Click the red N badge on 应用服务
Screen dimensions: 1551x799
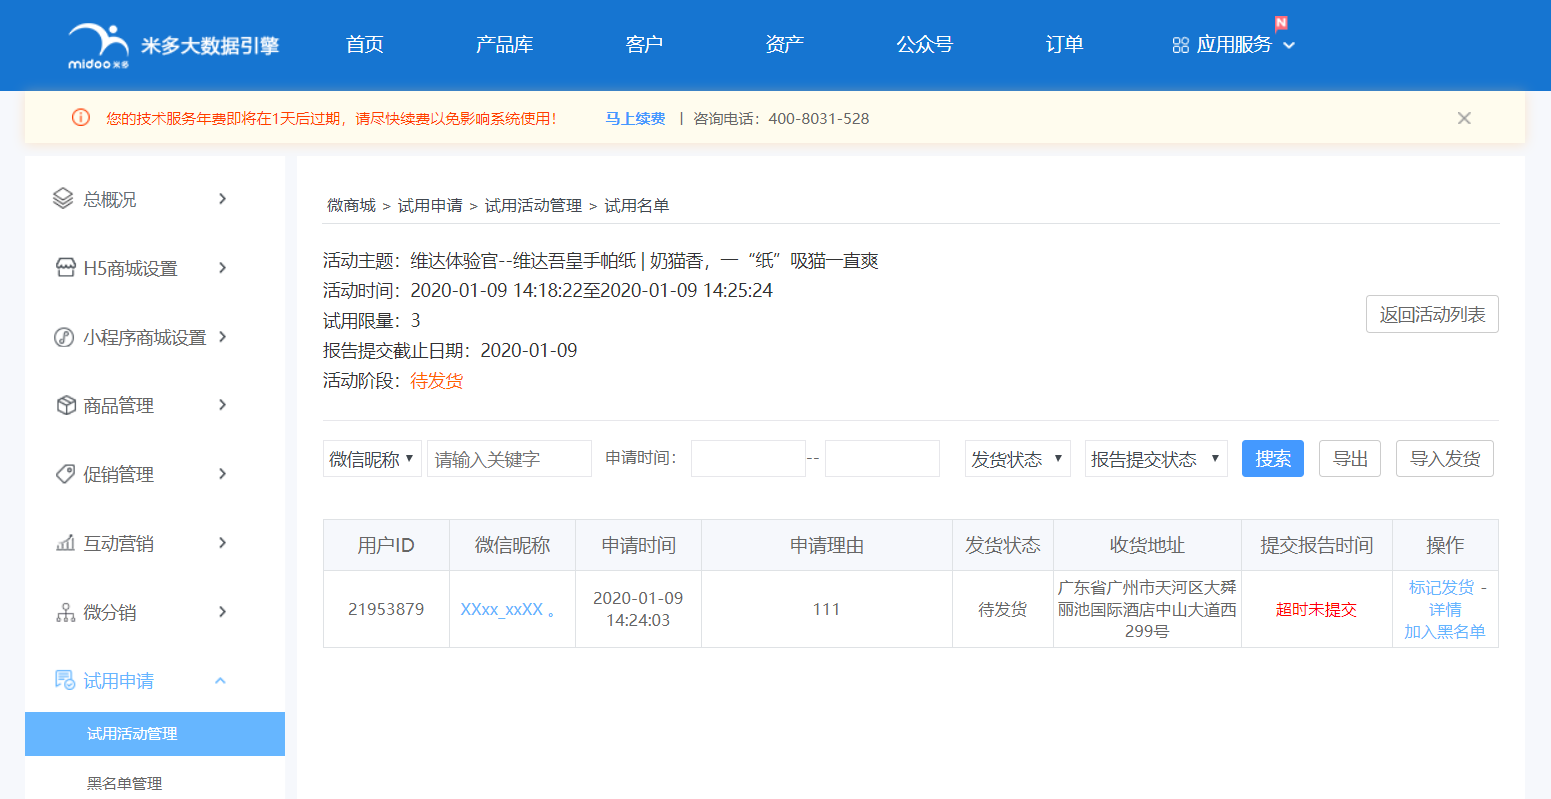coord(1281,23)
